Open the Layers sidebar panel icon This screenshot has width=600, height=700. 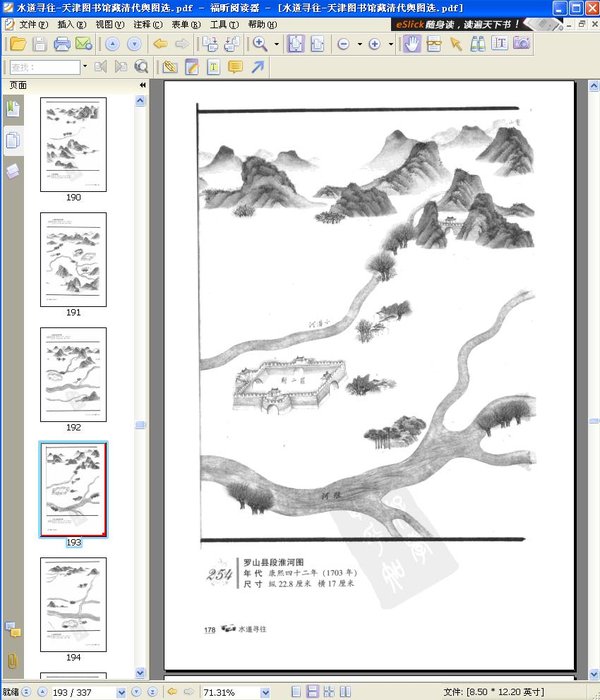tap(12, 171)
